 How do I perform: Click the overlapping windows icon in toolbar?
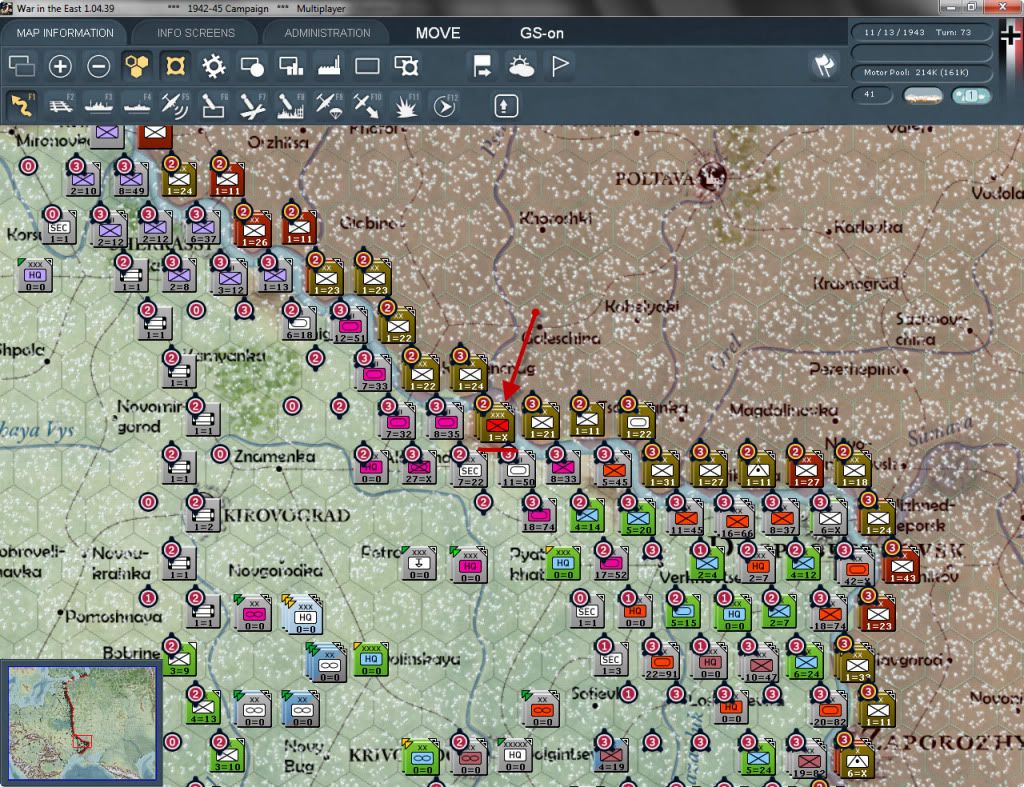click(x=22, y=66)
